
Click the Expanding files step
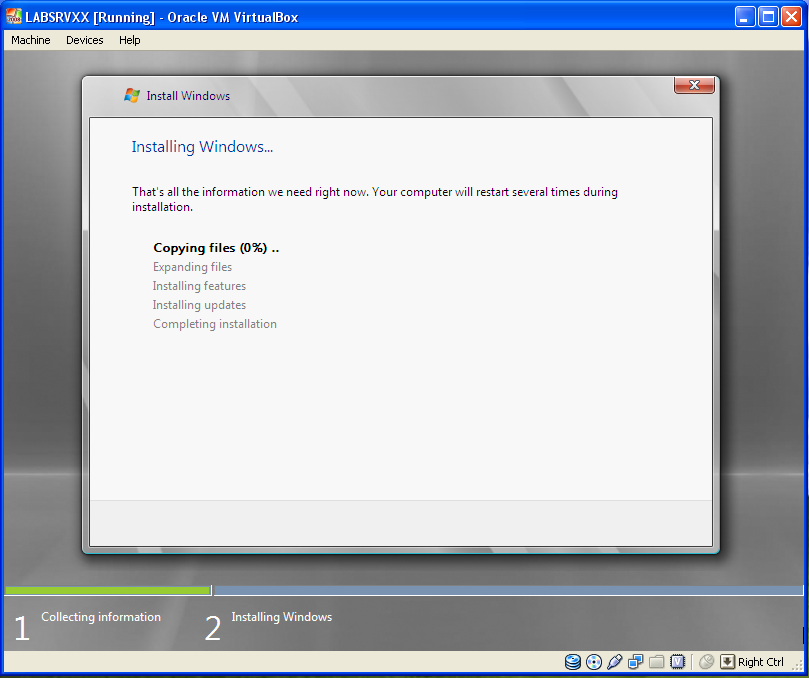192,267
